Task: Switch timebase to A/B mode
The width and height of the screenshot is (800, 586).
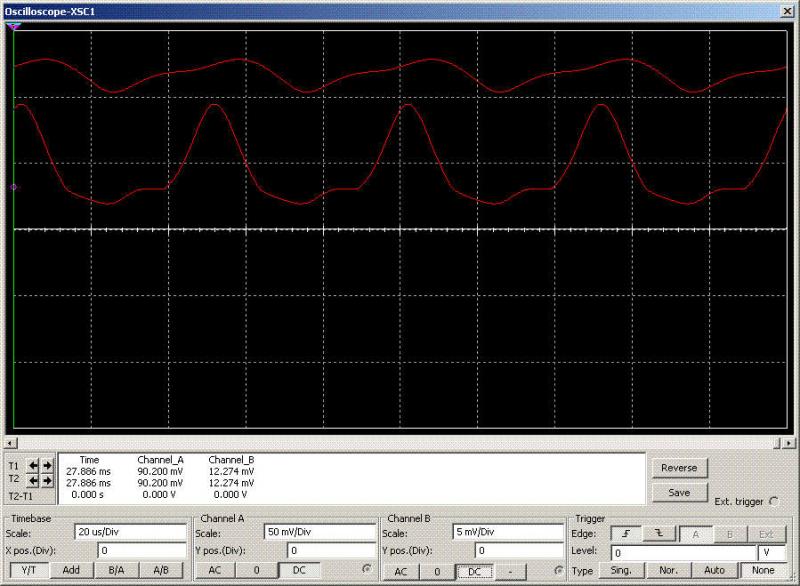Action: (x=161, y=570)
